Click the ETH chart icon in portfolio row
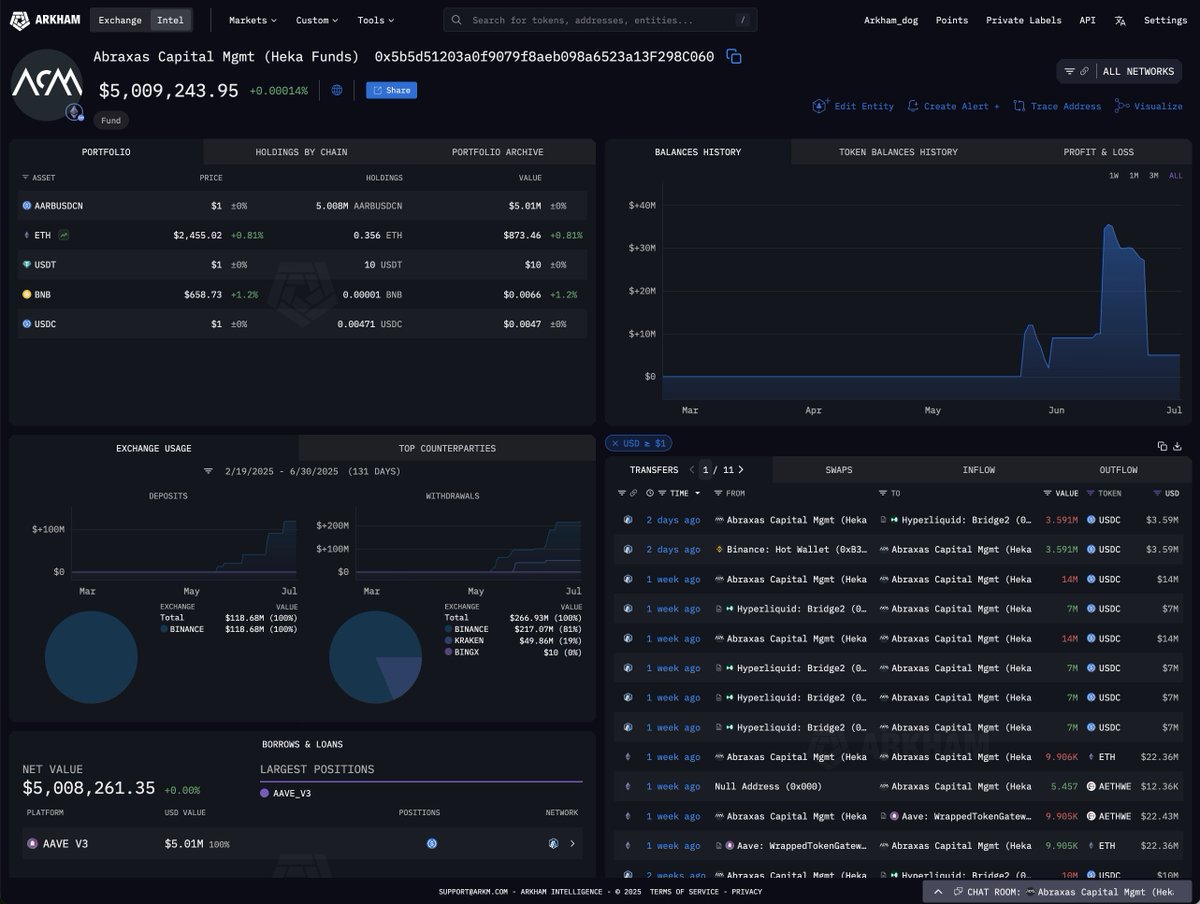The width and height of the screenshot is (1200, 904). [64, 235]
